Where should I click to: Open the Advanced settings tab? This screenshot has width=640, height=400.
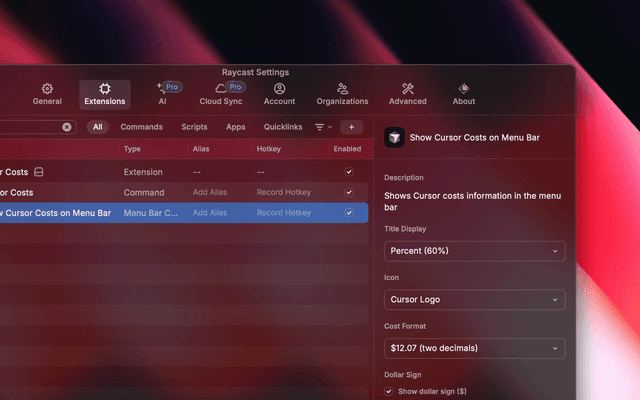(x=407, y=94)
